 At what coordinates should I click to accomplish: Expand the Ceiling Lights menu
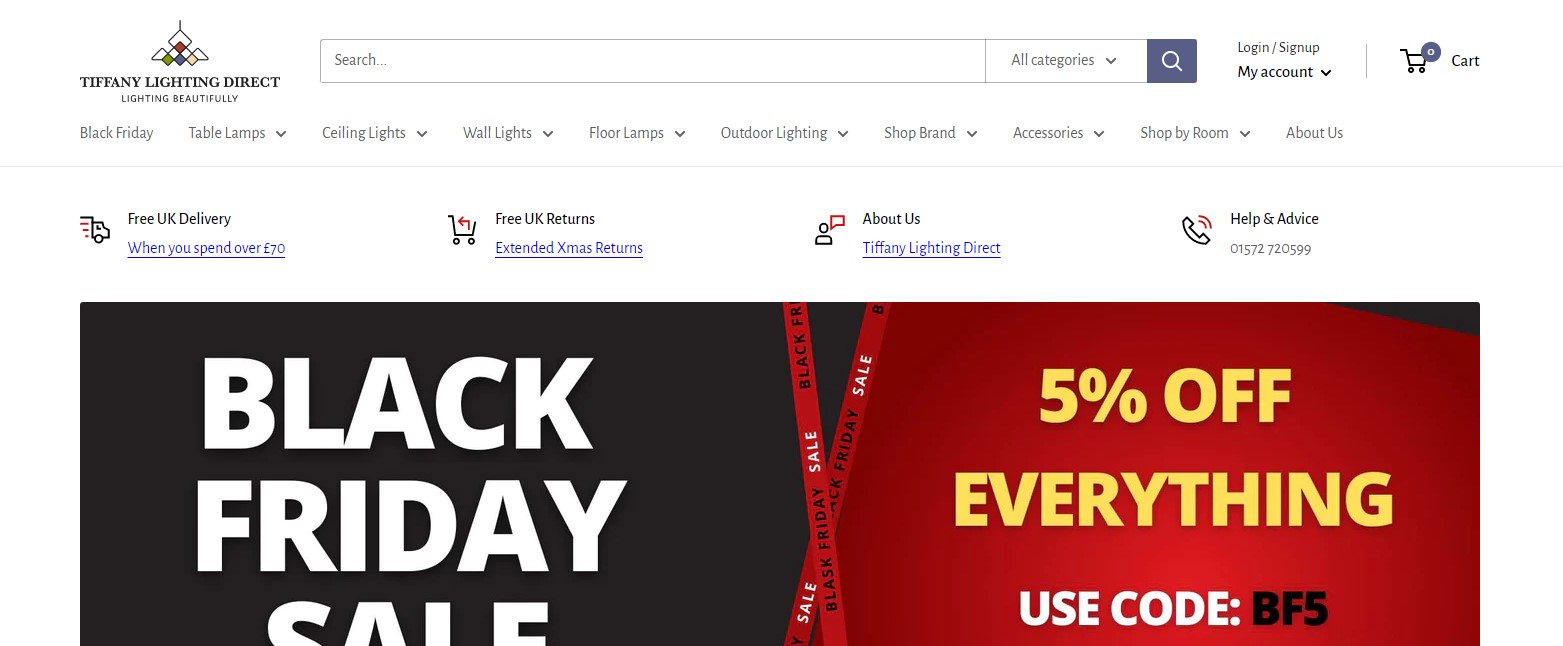[x=374, y=133]
